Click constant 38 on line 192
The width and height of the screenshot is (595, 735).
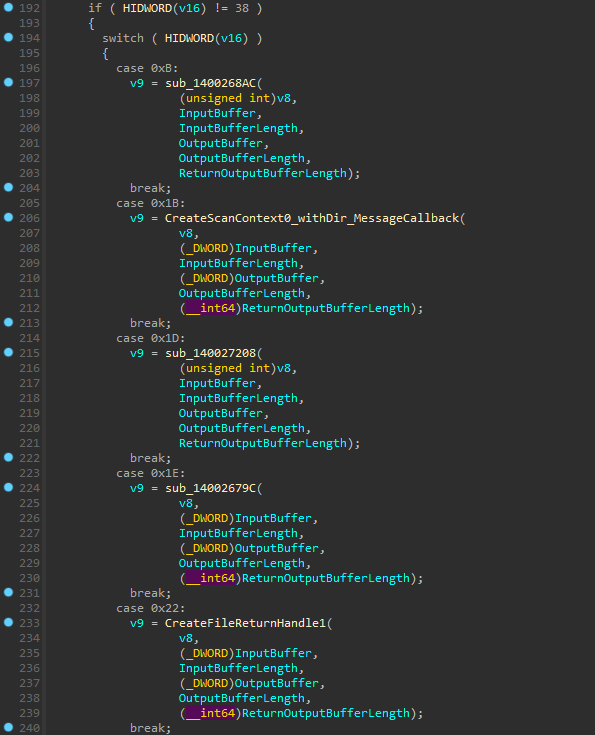coord(242,8)
